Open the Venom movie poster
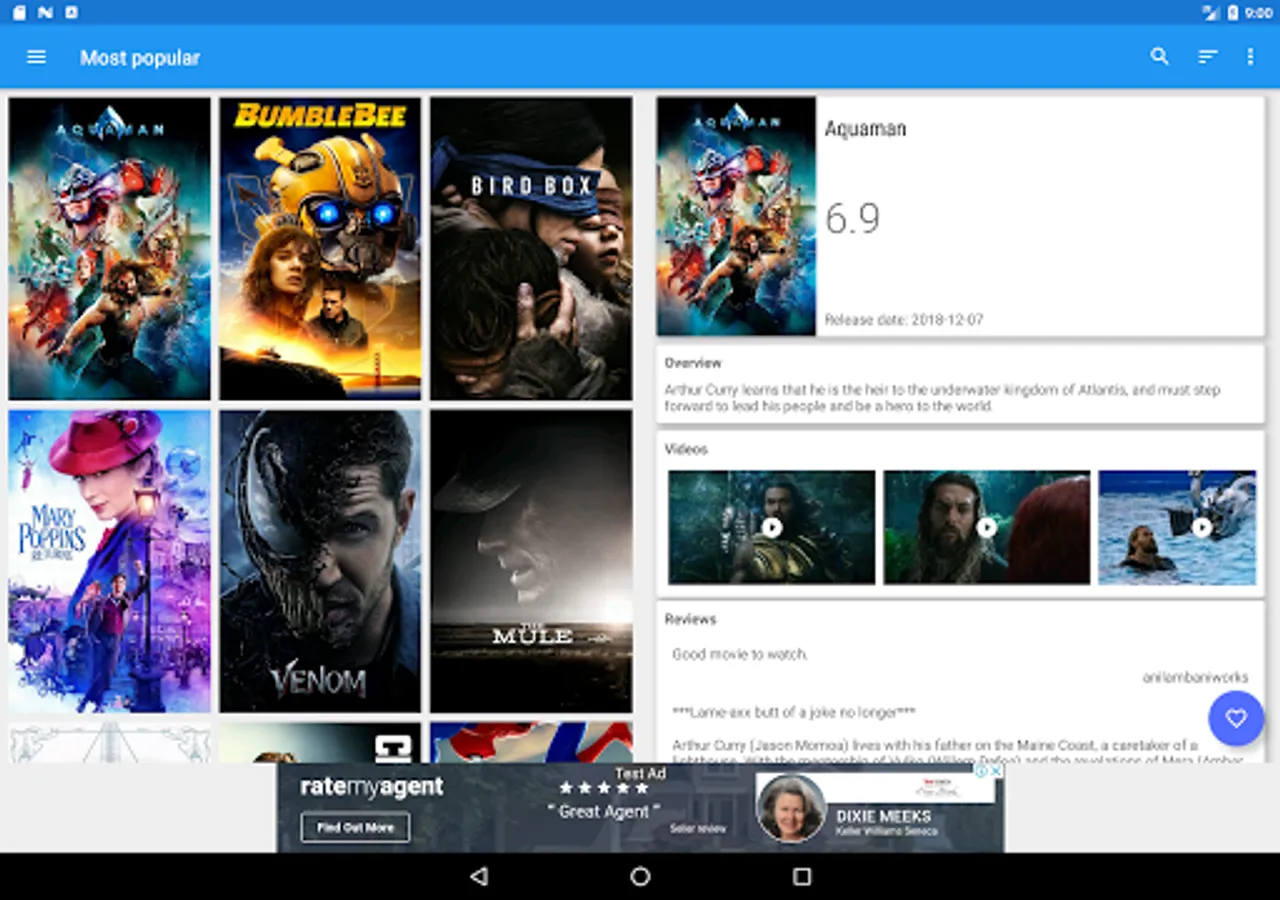The width and height of the screenshot is (1280, 900). [320, 561]
